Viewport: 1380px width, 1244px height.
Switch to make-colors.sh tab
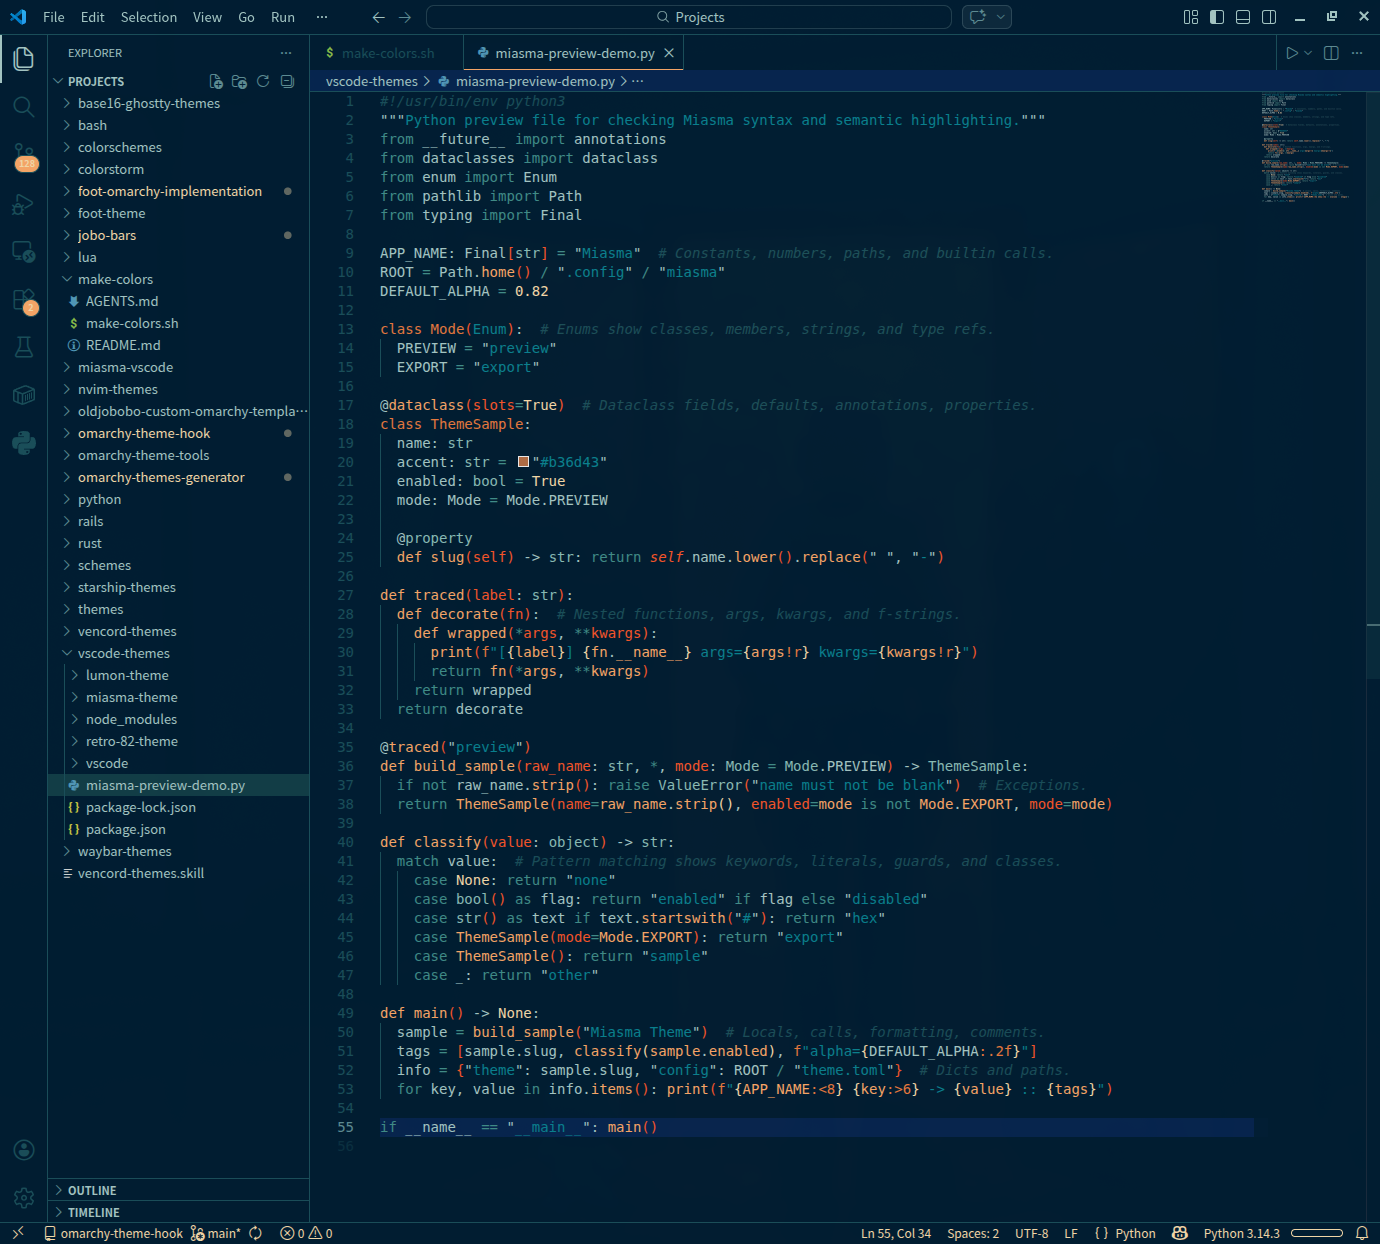[387, 53]
